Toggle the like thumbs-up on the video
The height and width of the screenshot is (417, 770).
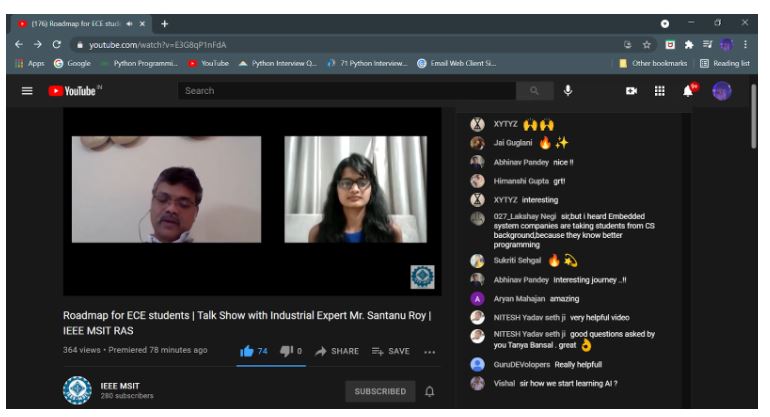[x=247, y=351]
